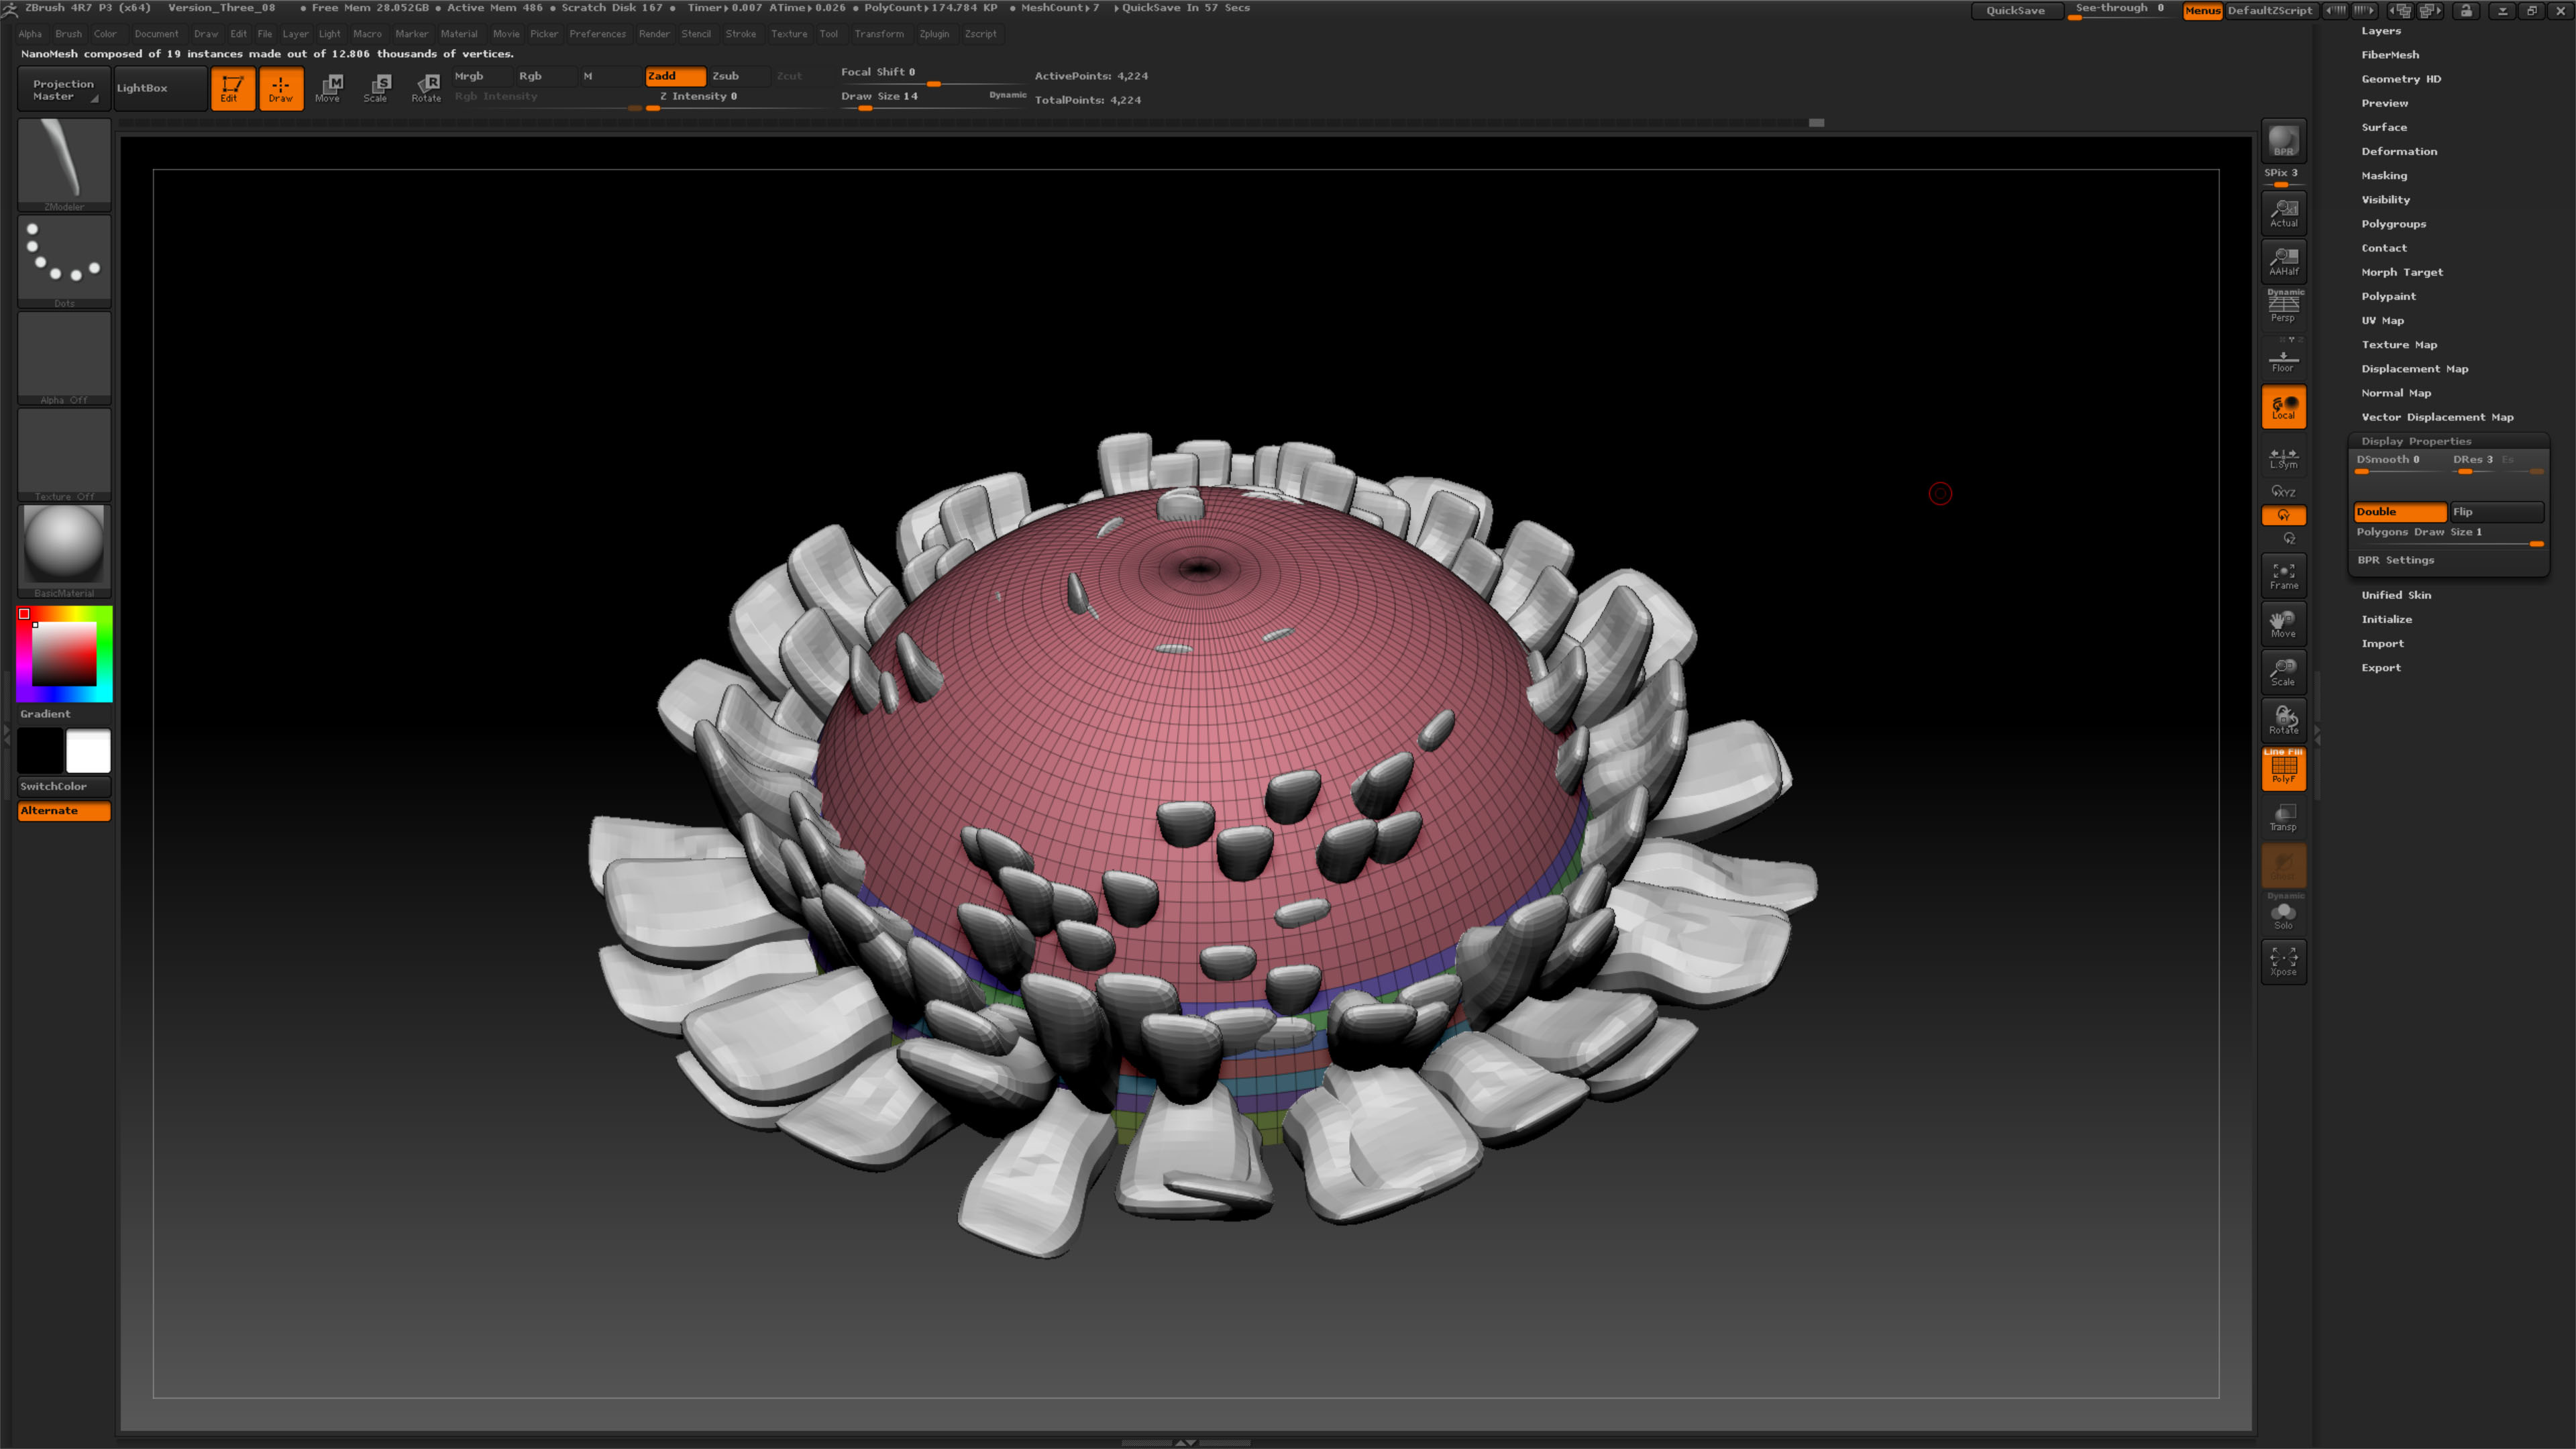Pick a hue in the color picker square
Screen dimensions: 2576x1449
pos(64,653)
